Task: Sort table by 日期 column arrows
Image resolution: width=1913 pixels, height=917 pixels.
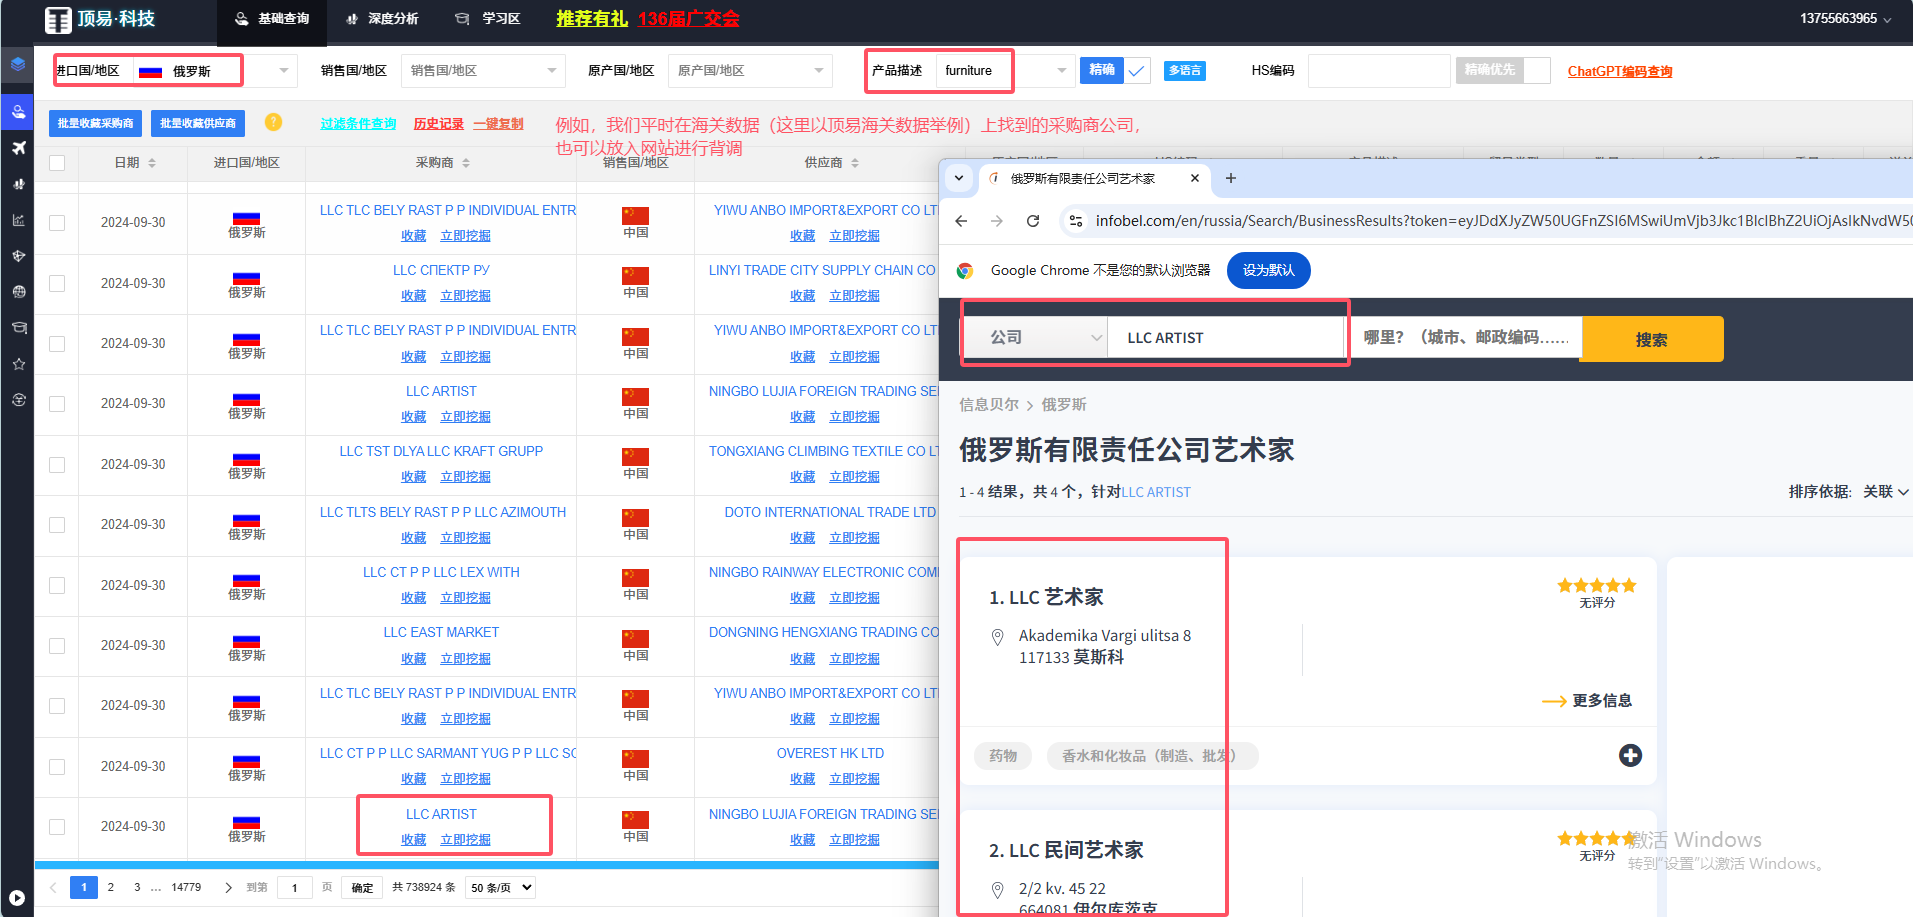Action: click(x=152, y=163)
